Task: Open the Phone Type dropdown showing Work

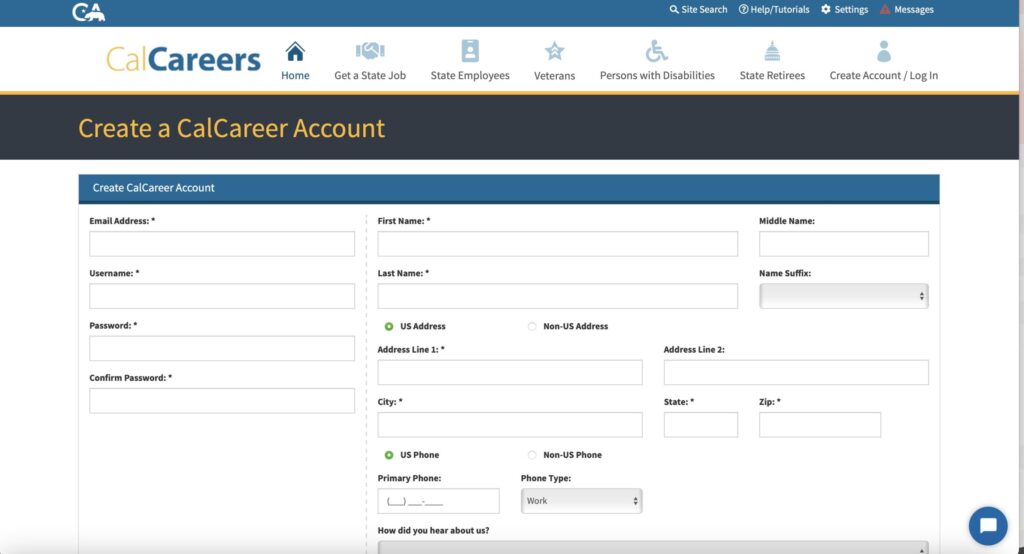Action: click(581, 501)
